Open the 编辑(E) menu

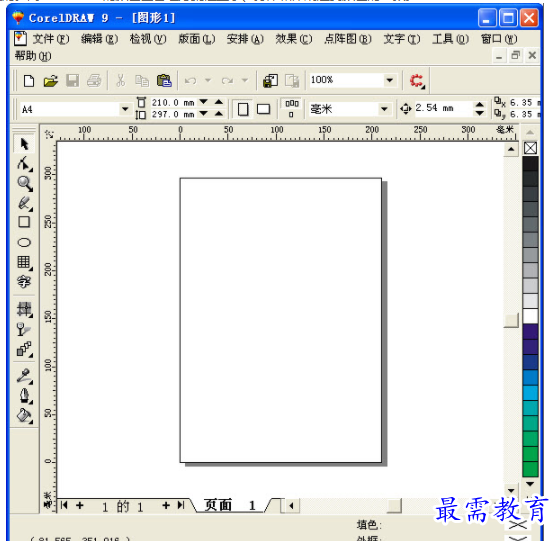pyautogui.click(x=99, y=39)
